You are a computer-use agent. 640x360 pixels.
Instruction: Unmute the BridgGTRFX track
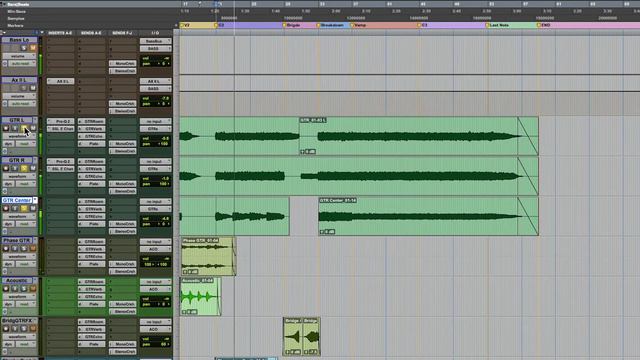(x=33, y=329)
